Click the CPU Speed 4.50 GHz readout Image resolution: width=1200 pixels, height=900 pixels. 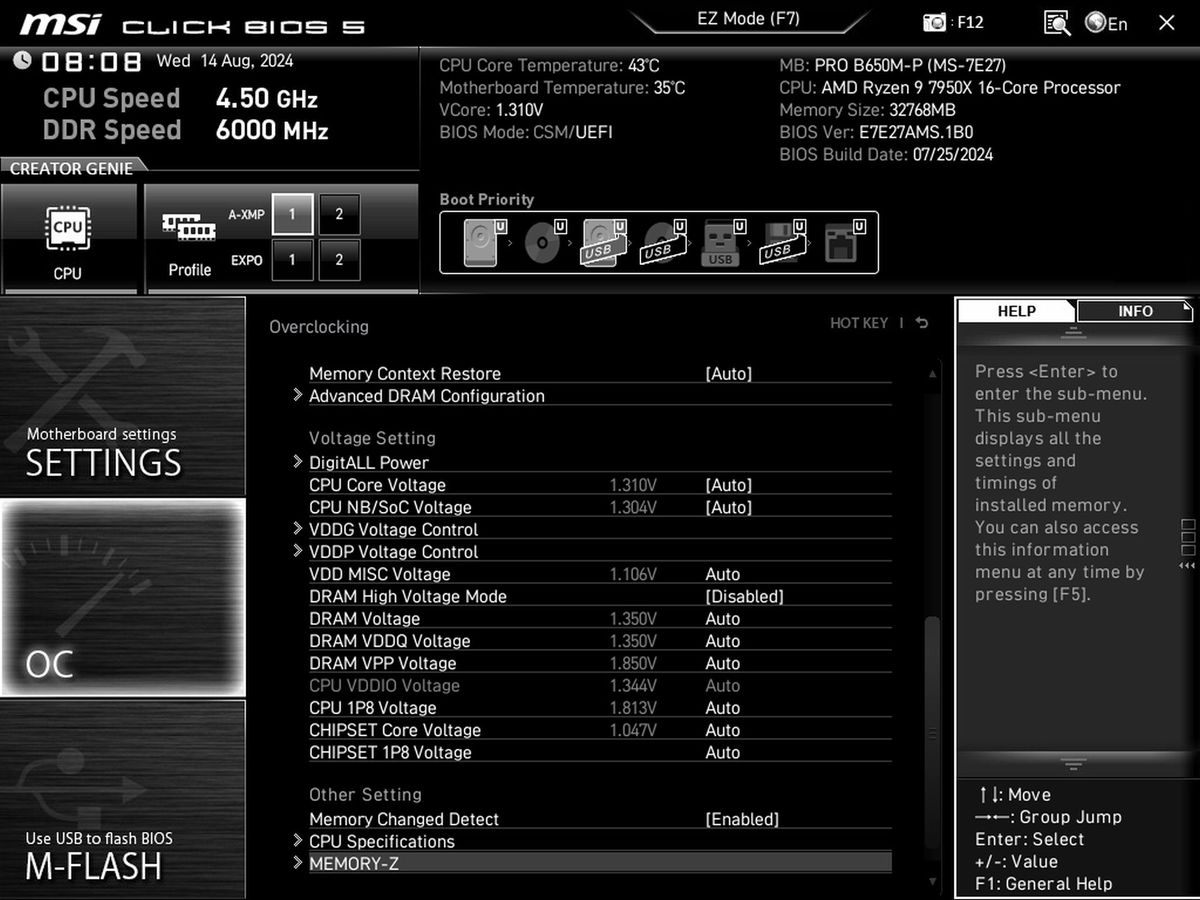coord(180,99)
